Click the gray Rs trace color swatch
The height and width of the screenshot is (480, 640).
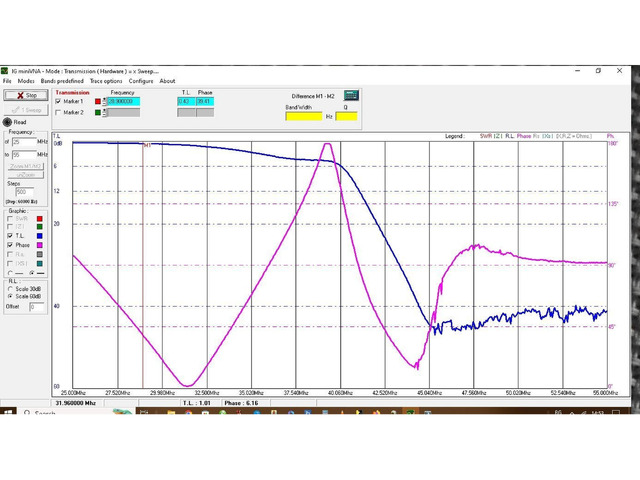tap(40, 254)
